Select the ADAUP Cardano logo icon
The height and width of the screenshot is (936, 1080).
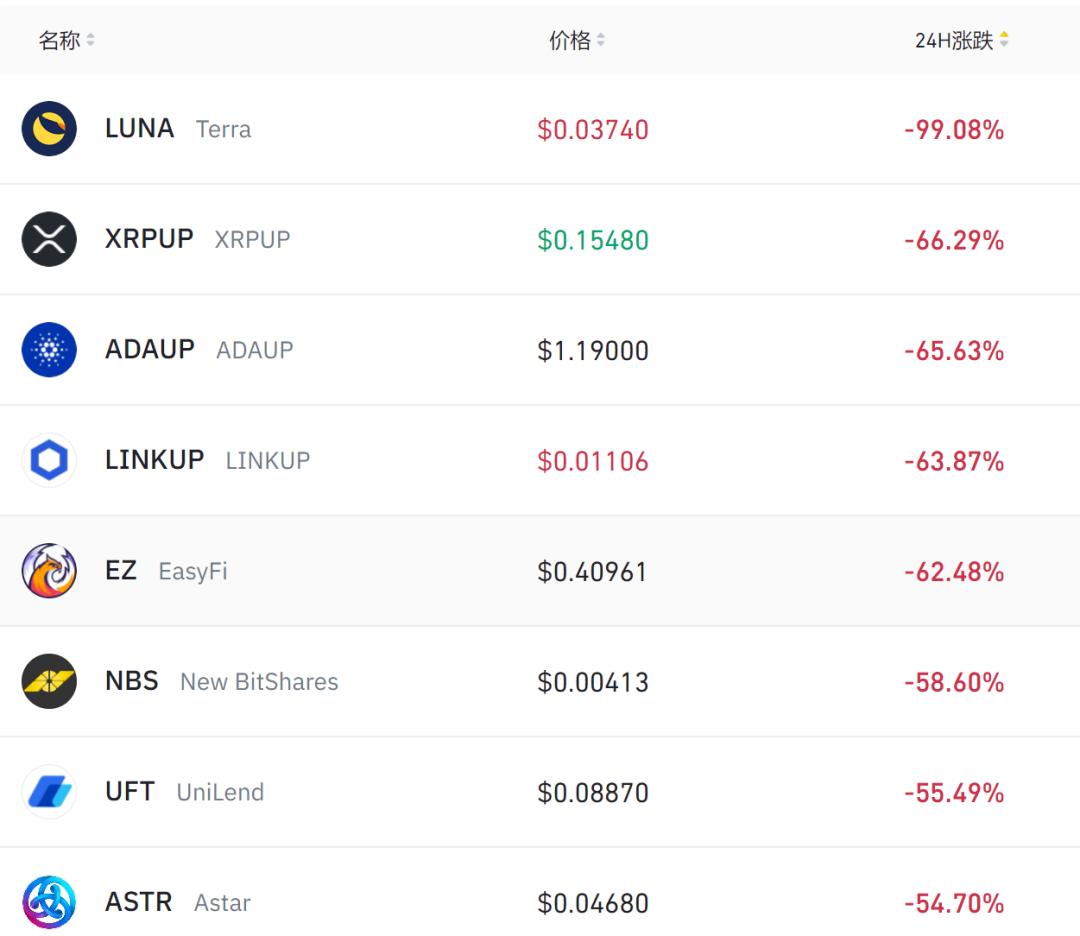[x=49, y=350]
